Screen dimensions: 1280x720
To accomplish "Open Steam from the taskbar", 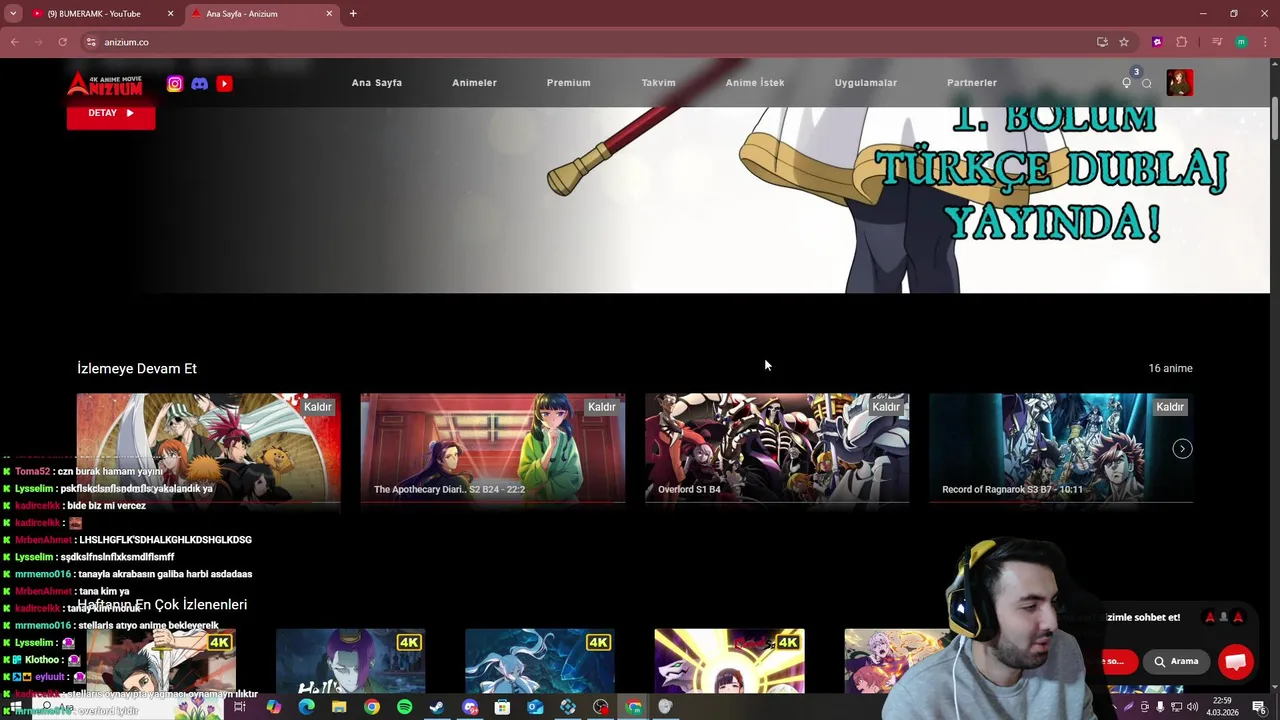I will point(437,707).
